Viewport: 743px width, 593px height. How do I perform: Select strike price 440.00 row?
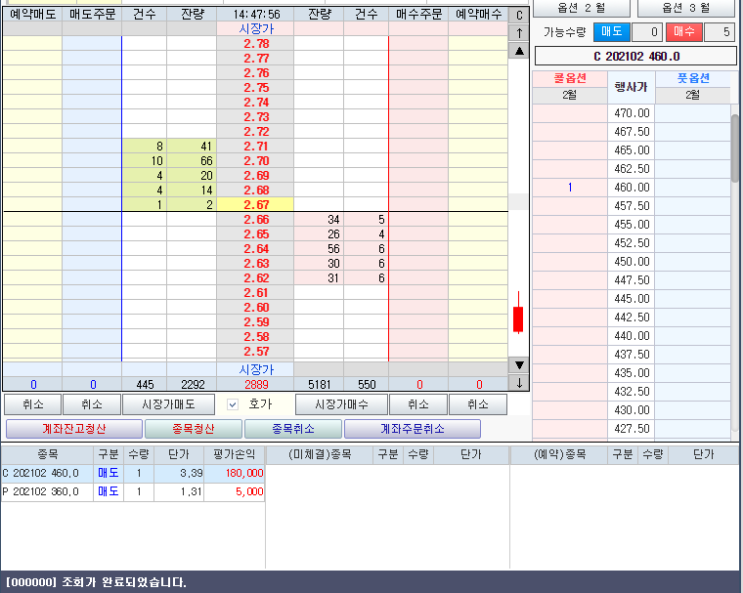[x=632, y=336]
